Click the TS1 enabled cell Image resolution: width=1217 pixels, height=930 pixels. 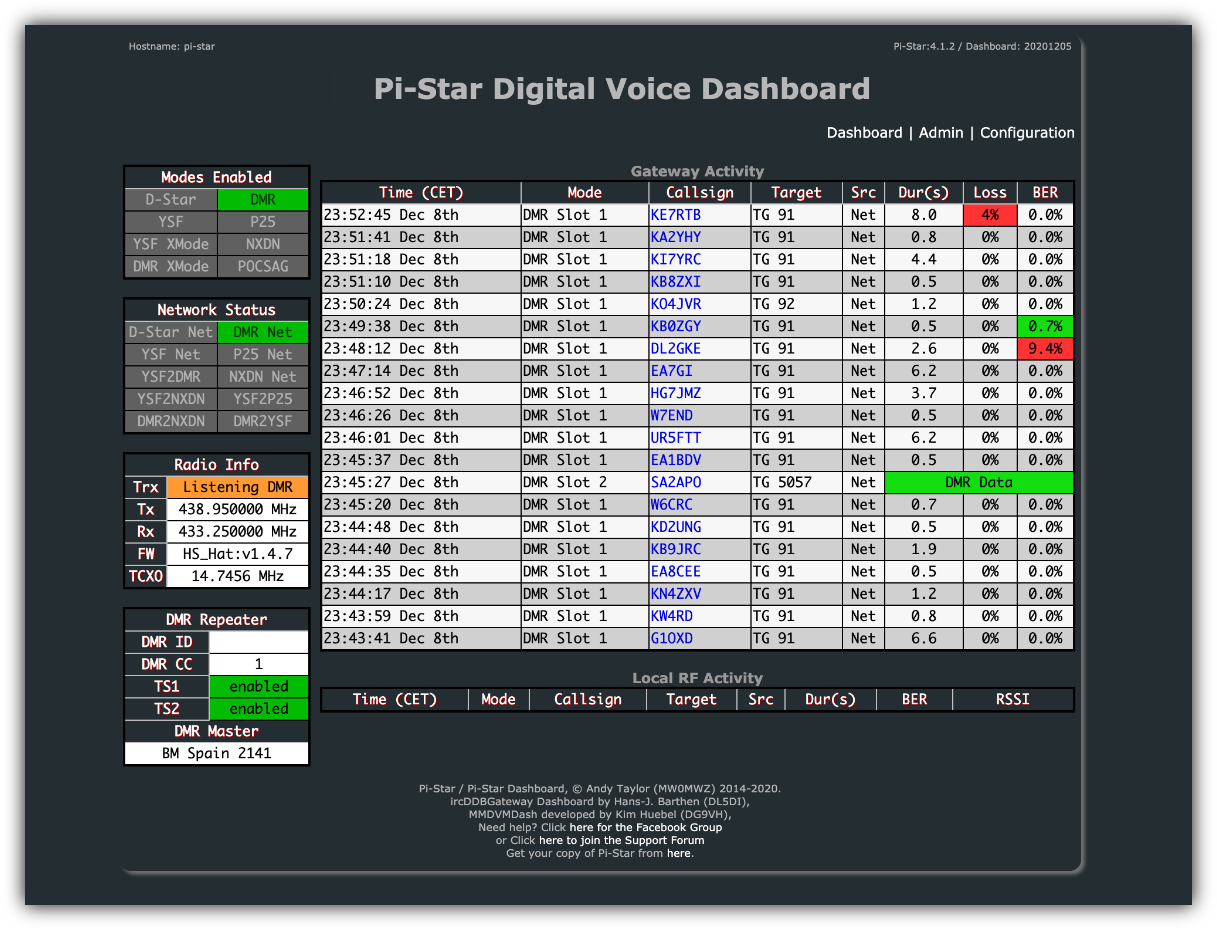coord(259,686)
